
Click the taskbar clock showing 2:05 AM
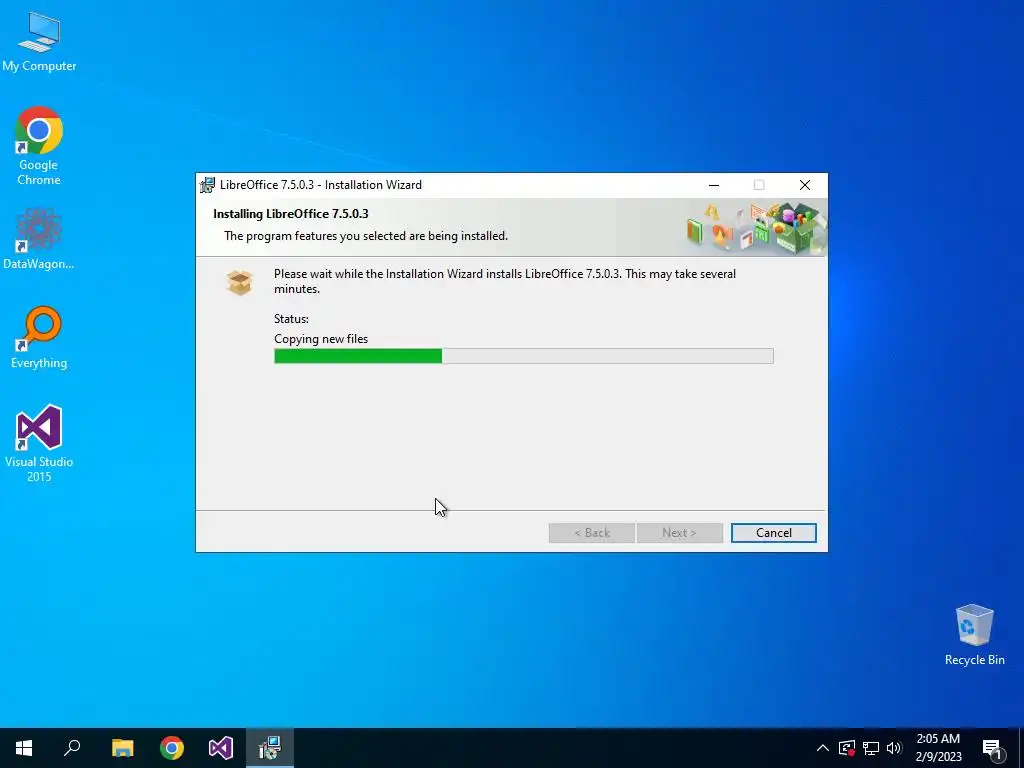(x=938, y=748)
